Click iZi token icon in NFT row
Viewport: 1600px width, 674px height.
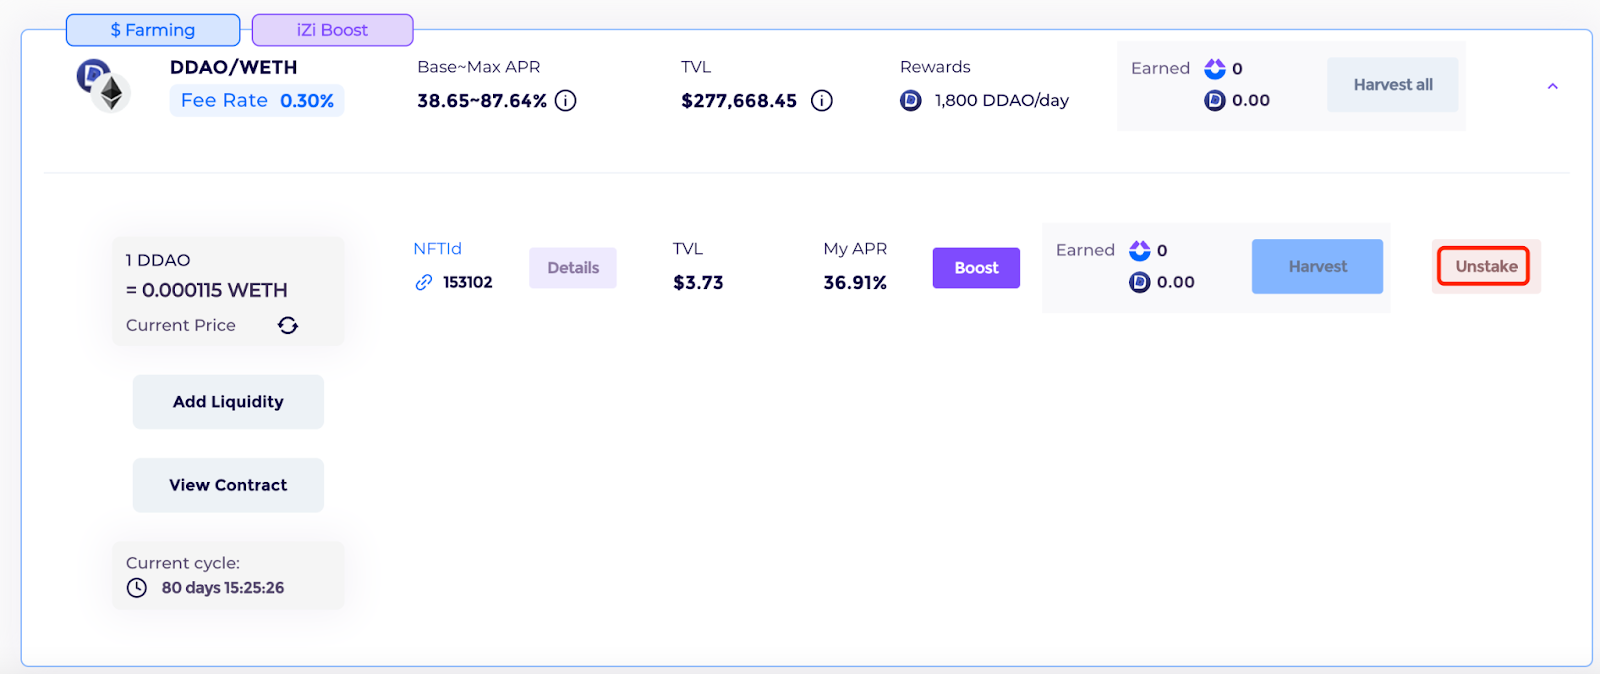pyautogui.click(x=1140, y=251)
